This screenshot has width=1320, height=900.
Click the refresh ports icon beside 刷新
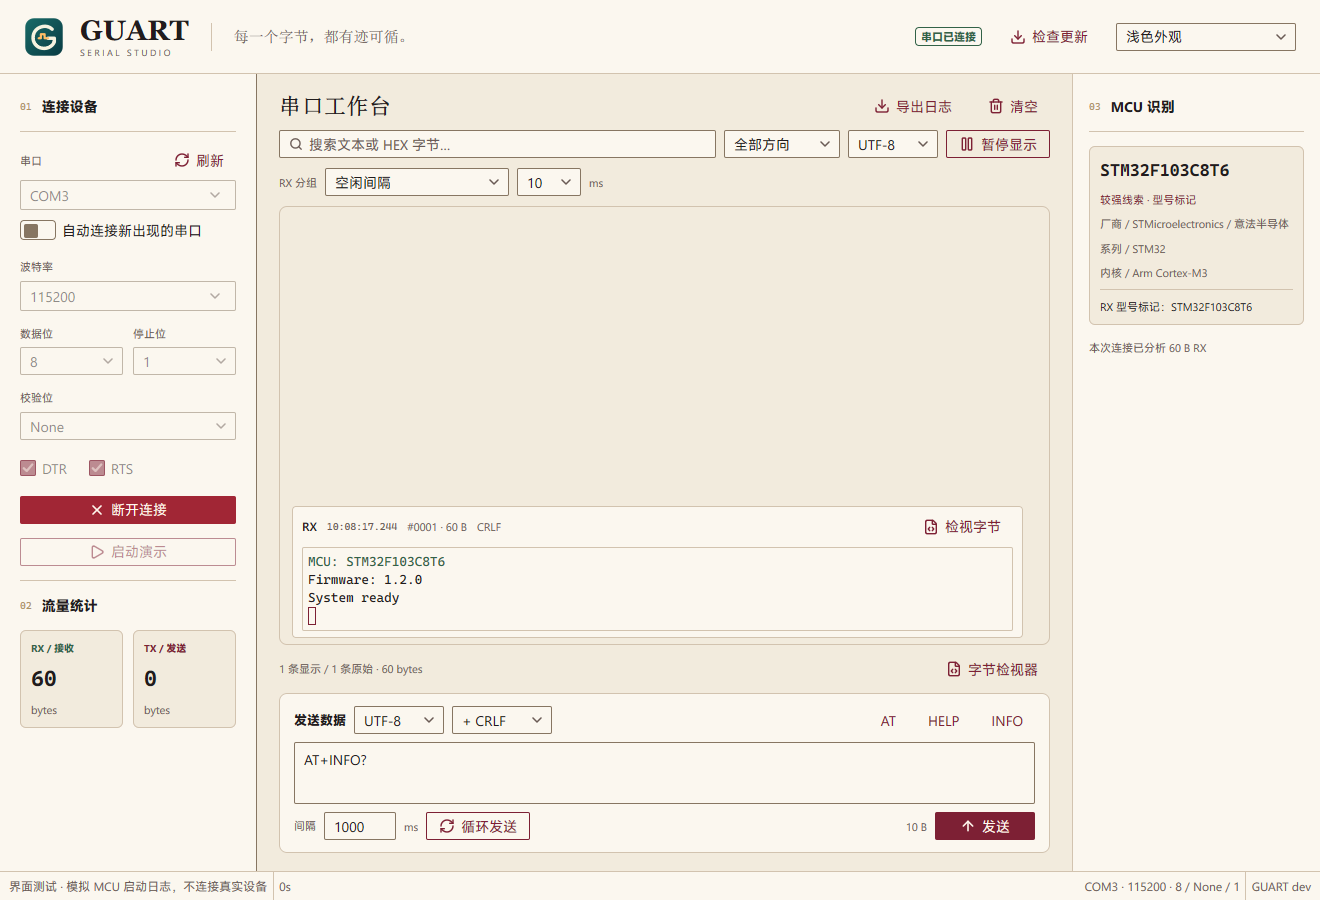click(182, 160)
